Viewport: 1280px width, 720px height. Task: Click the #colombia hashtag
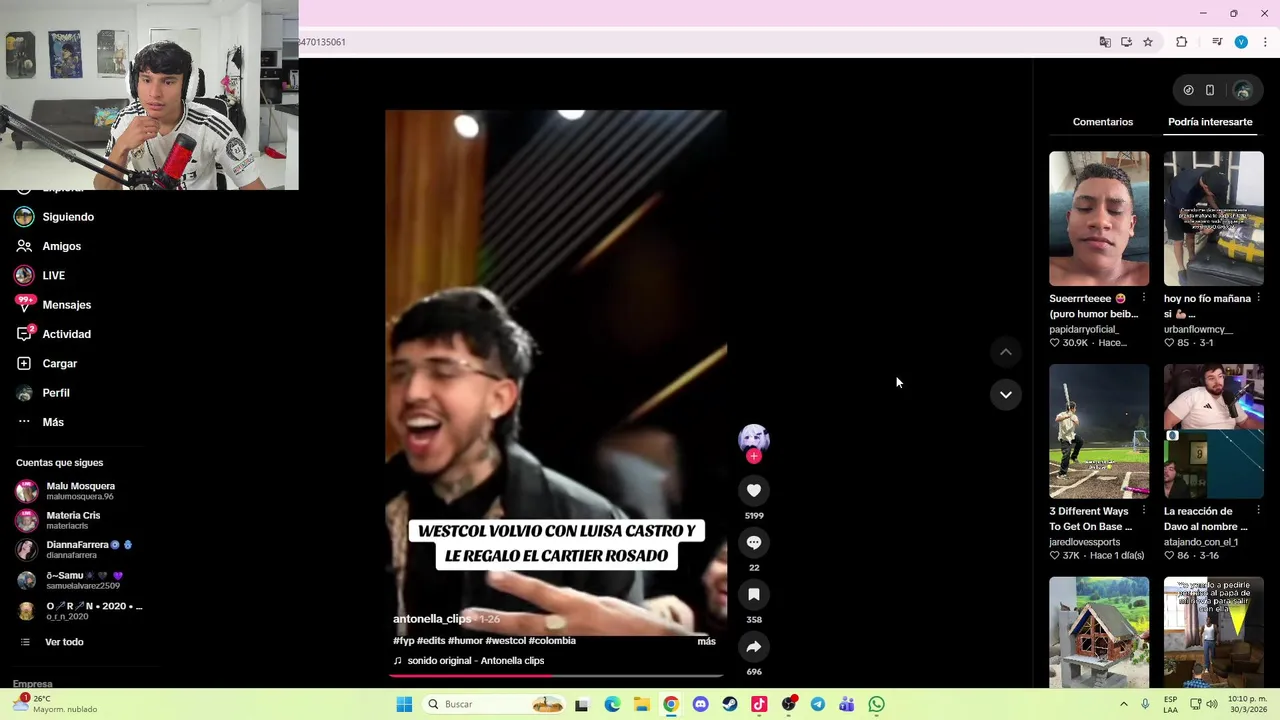click(x=552, y=641)
